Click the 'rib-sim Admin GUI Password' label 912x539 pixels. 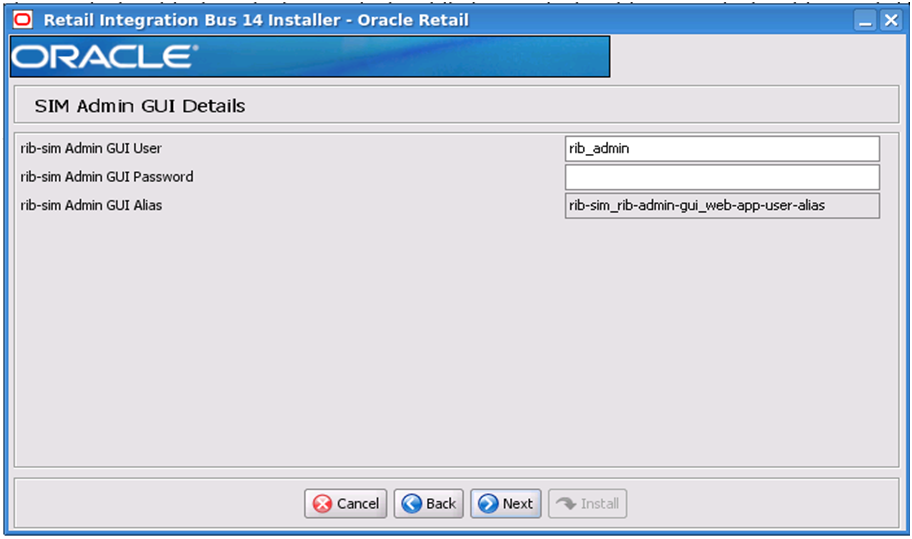point(107,177)
